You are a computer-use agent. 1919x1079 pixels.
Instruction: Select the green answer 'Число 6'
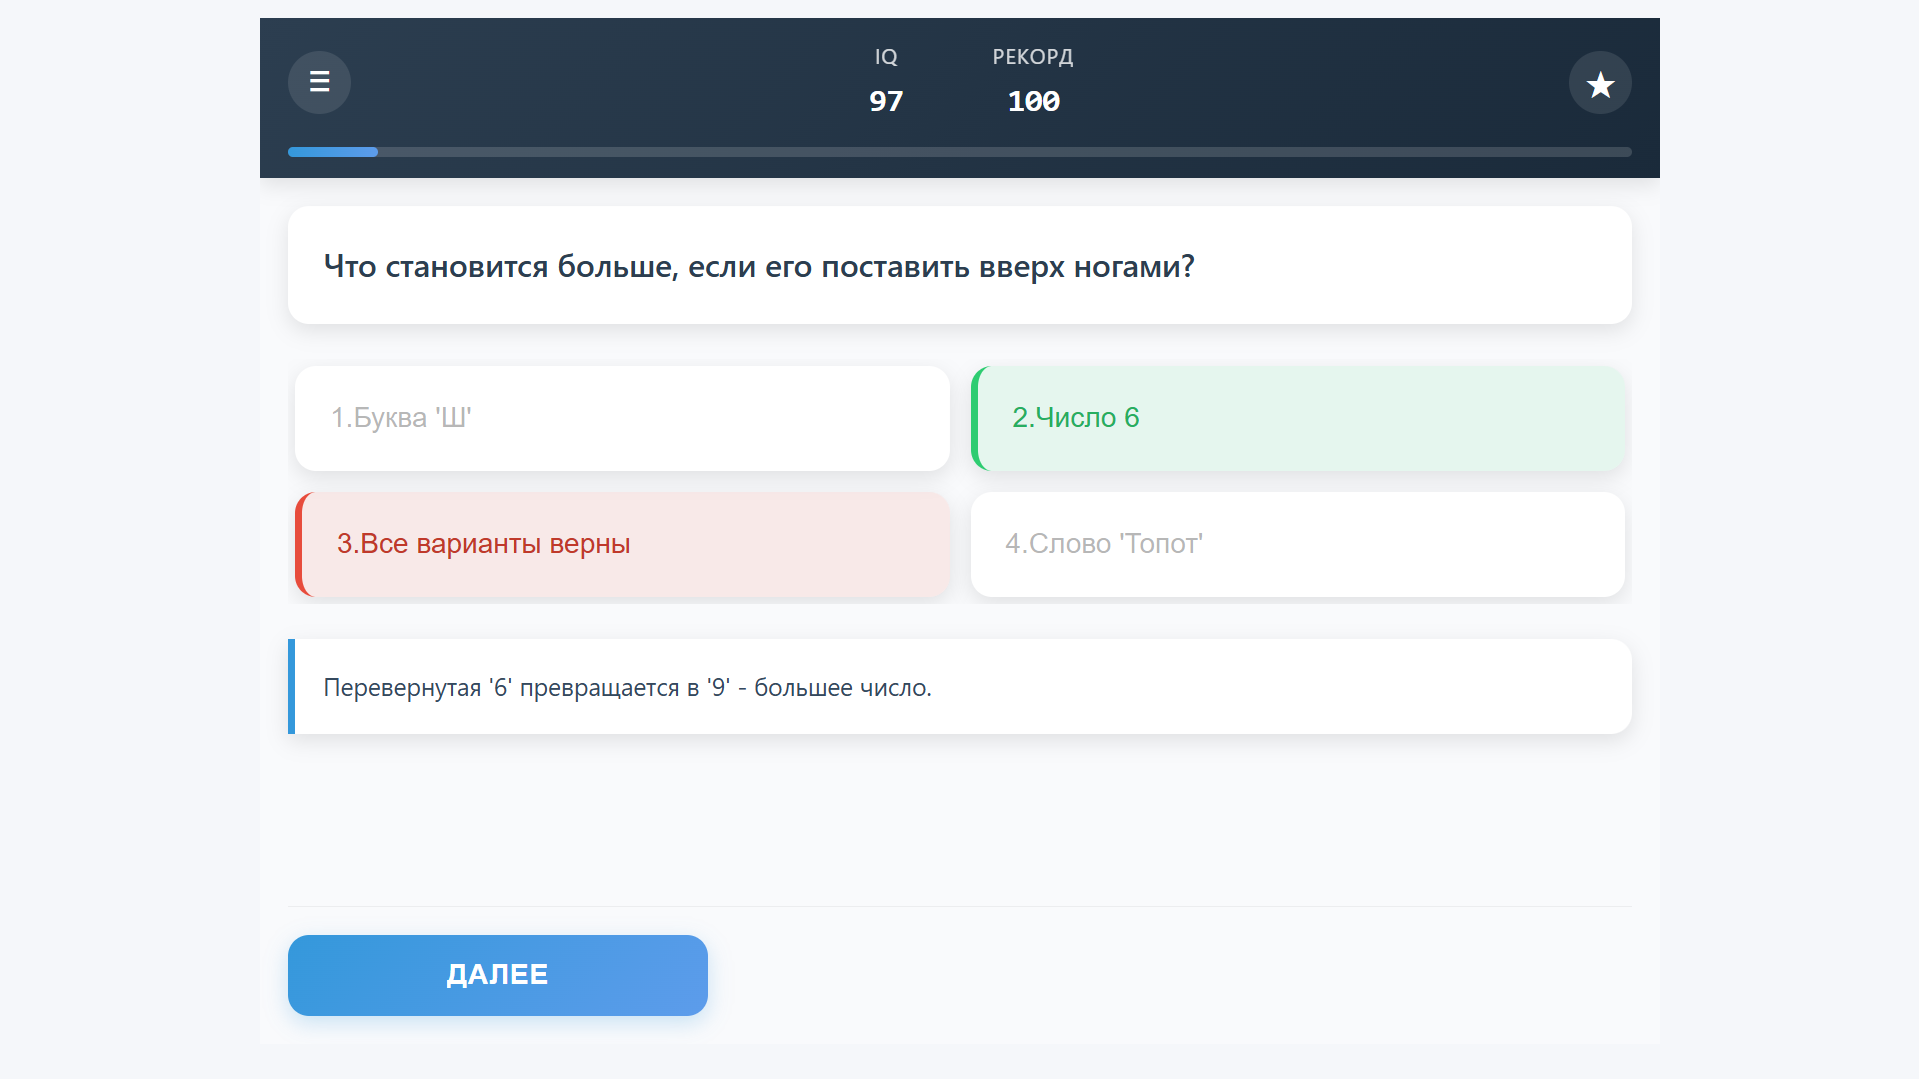point(1297,418)
